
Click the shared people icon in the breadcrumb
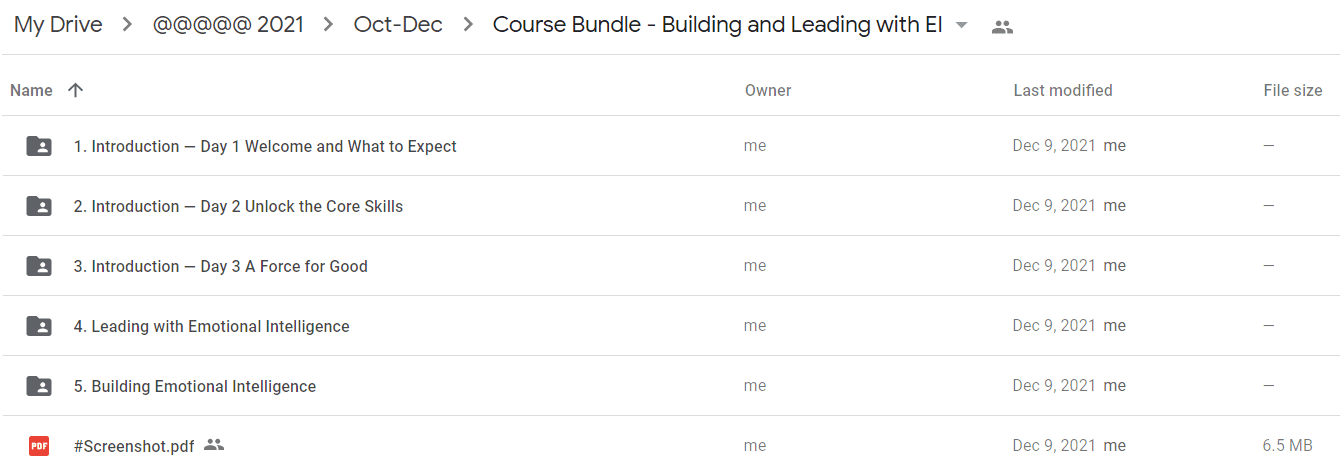[1002, 27]
